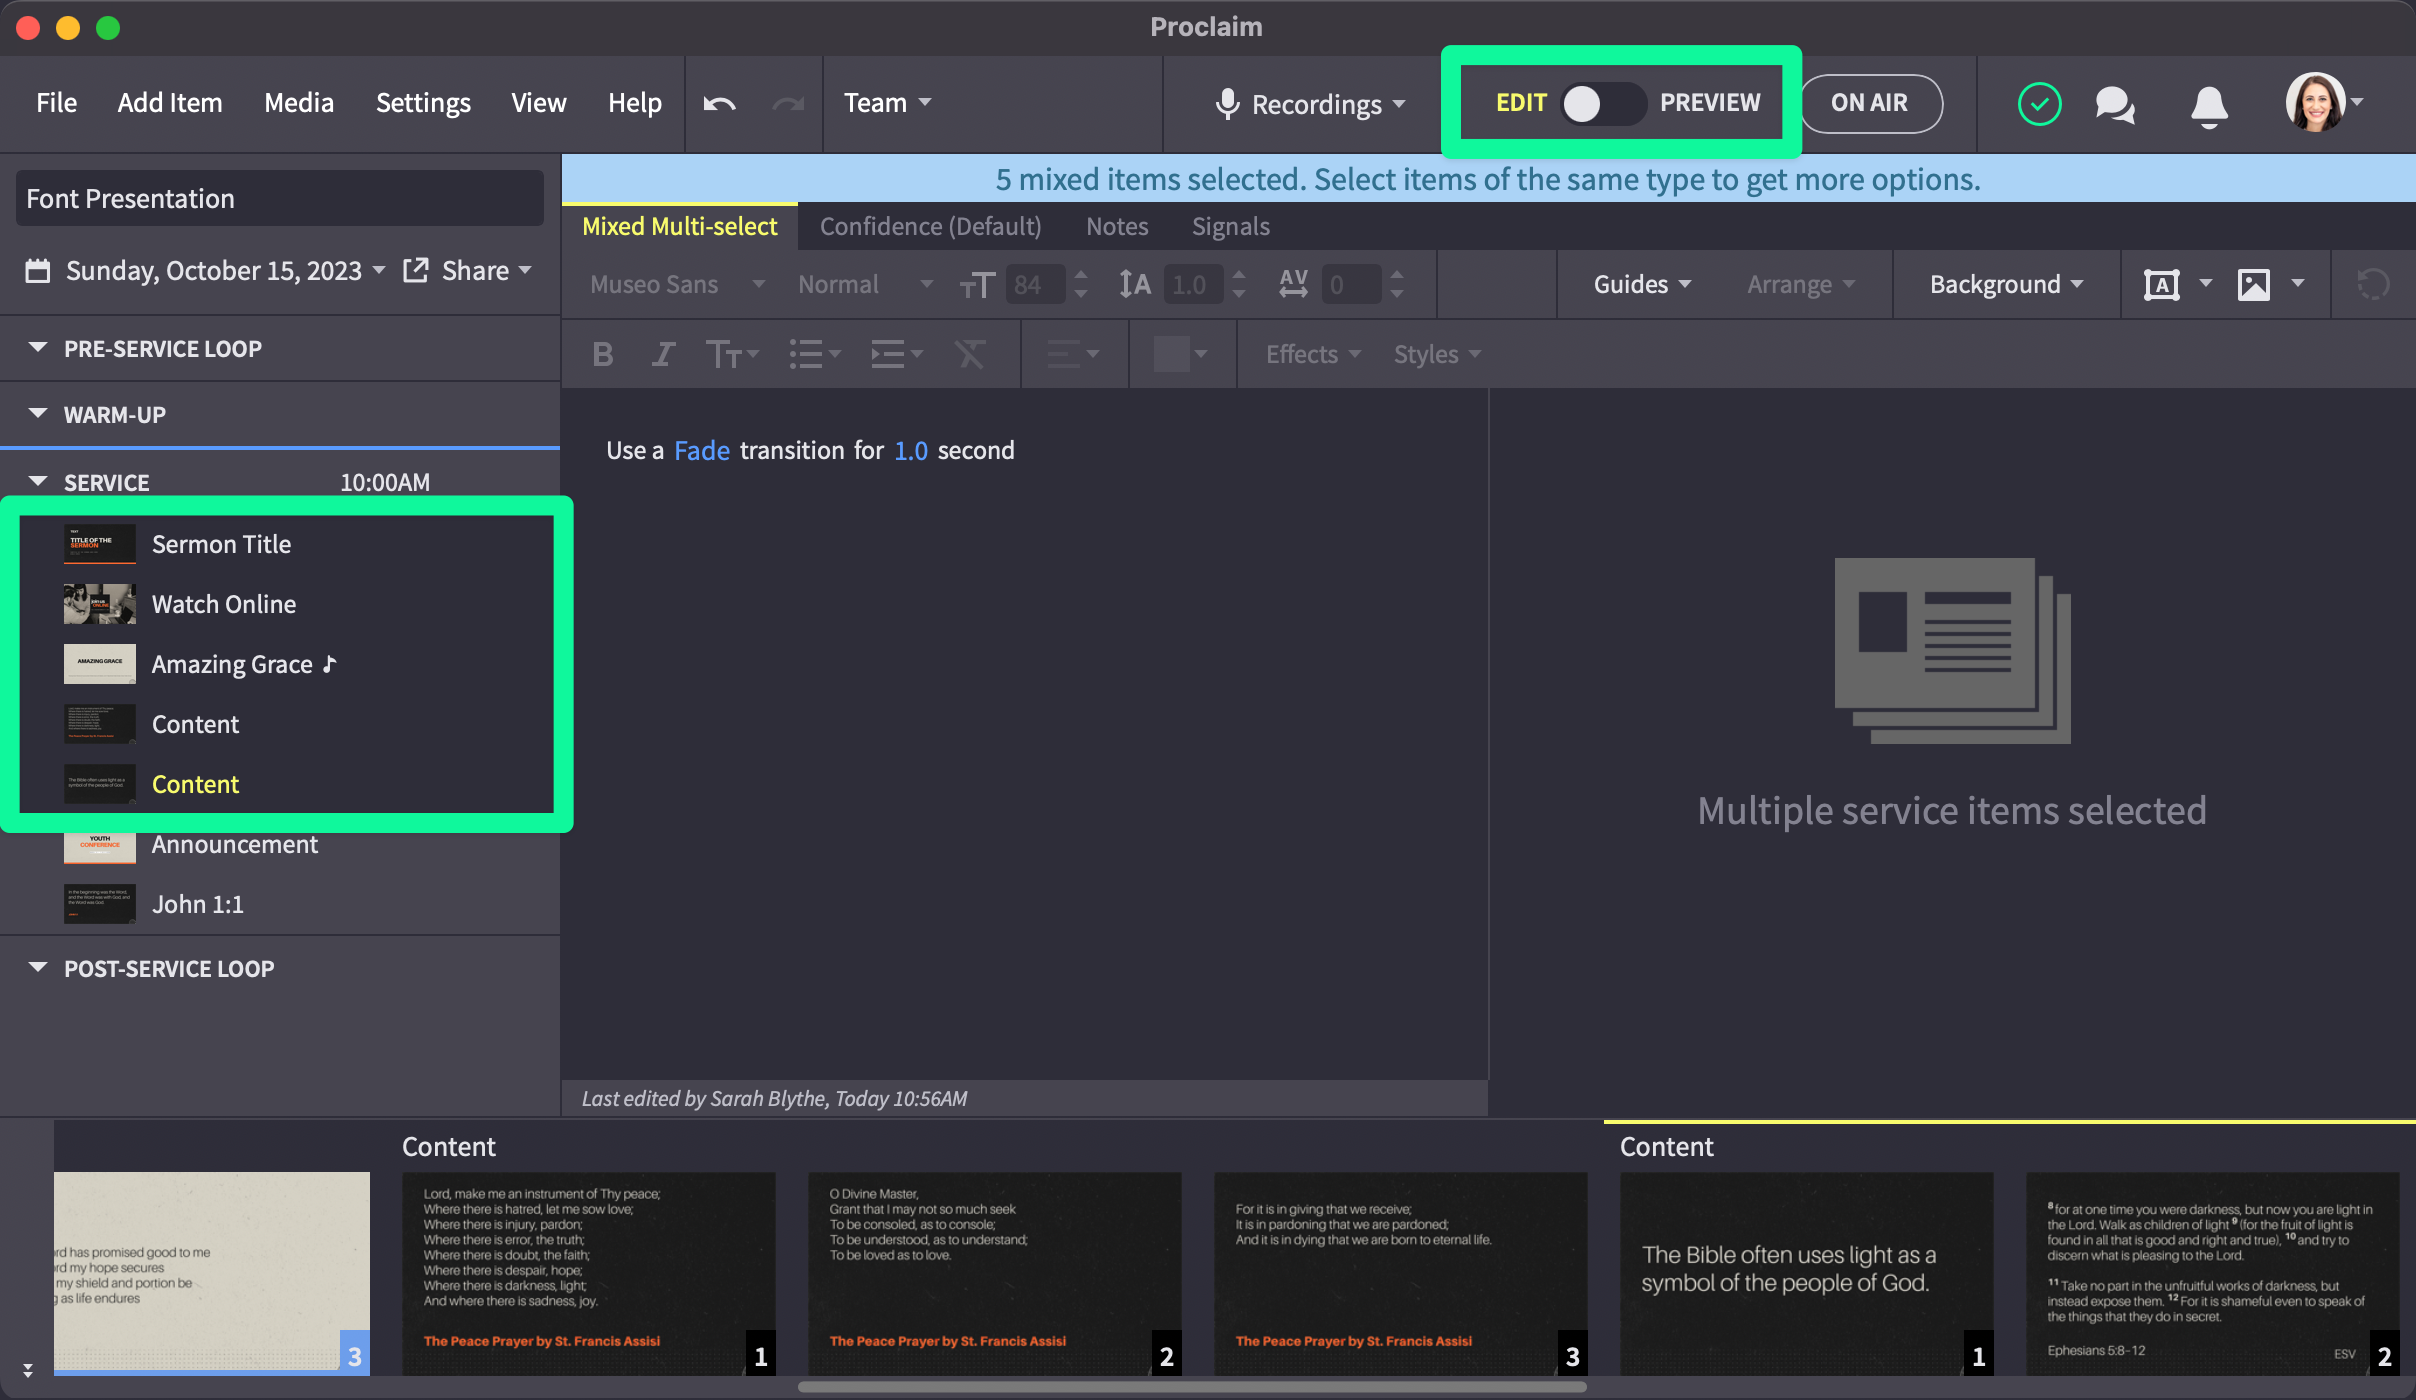The image size is (2416, 1400).
Task: Open the Media menu
Action: click(x=299, y=103)
